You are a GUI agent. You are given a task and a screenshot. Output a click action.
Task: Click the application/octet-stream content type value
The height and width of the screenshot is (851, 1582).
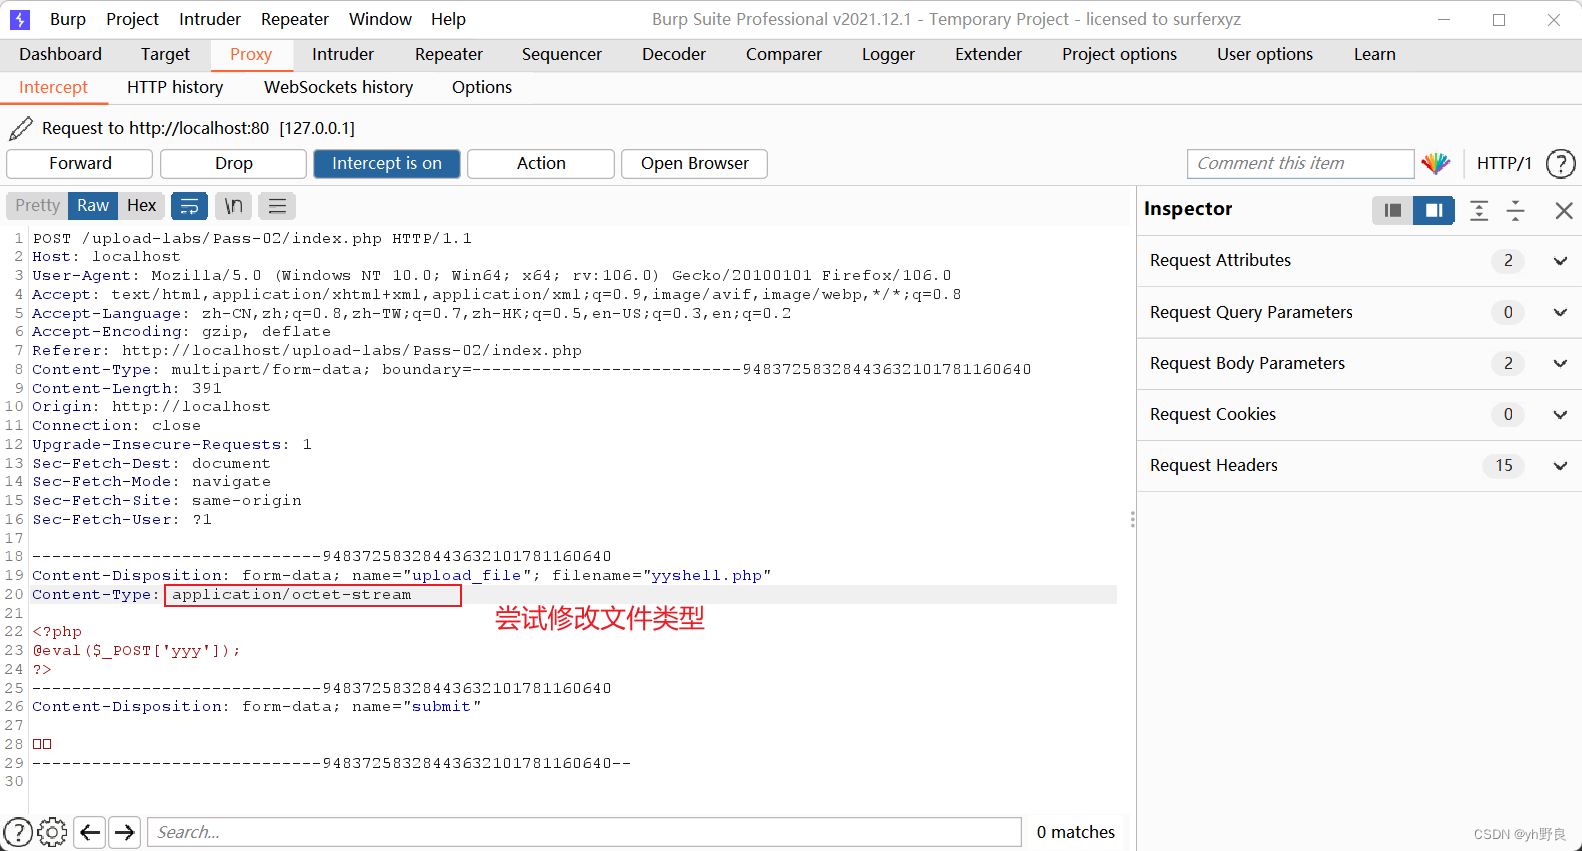pyautogui.click(x=292, y=595)
